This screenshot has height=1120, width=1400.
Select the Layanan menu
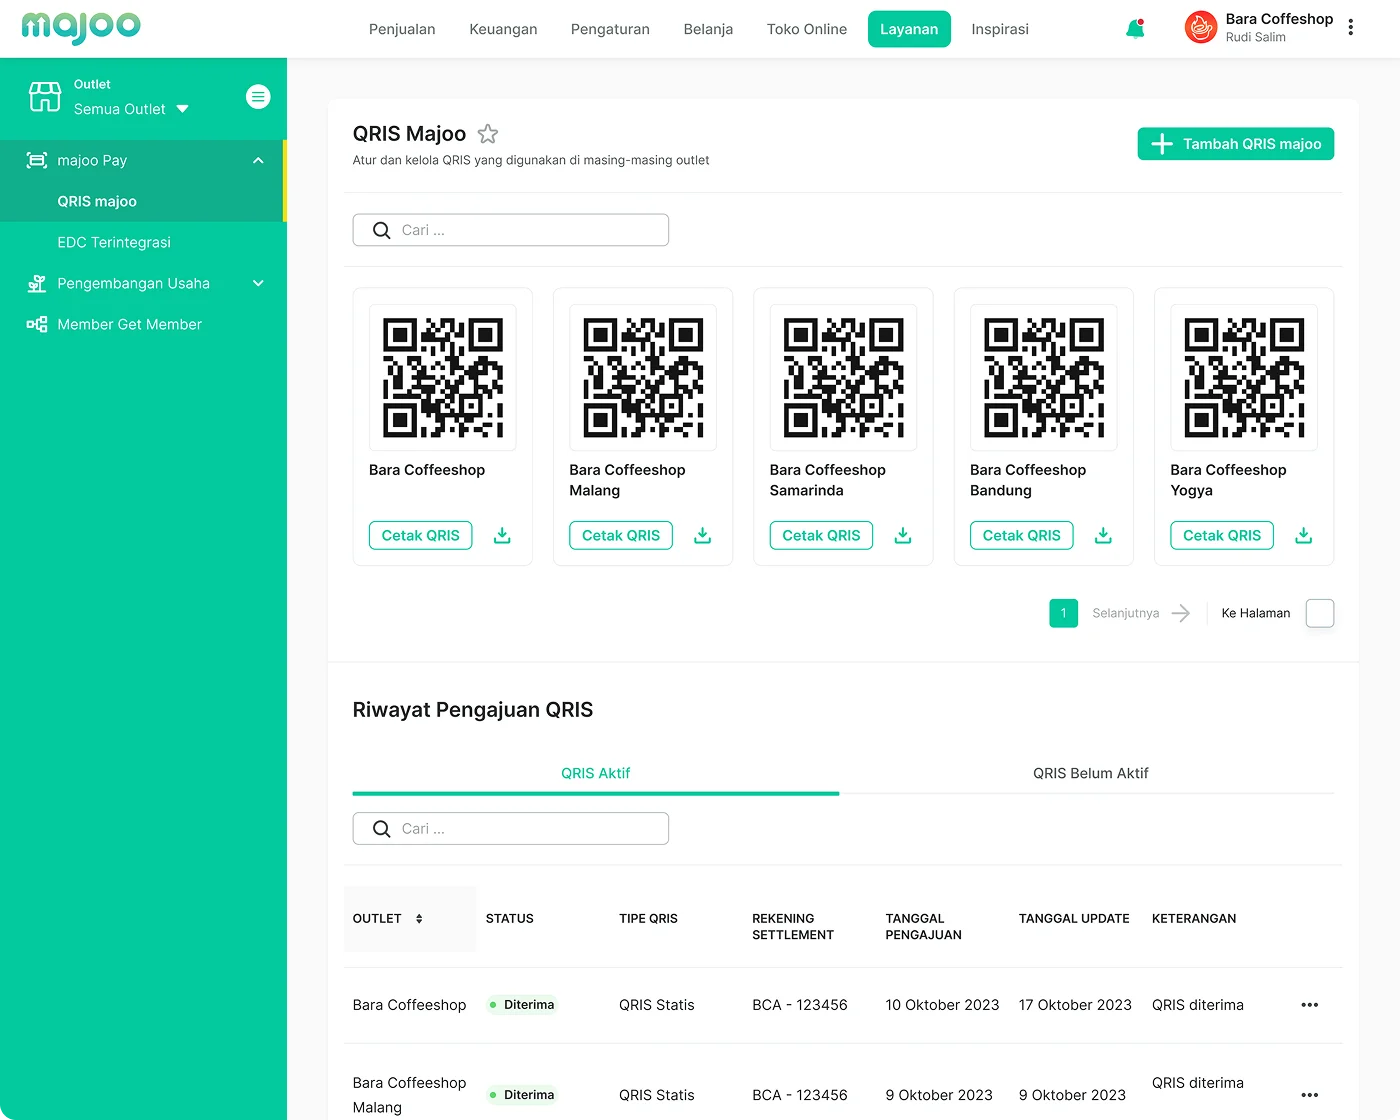(x=909, y=29)
